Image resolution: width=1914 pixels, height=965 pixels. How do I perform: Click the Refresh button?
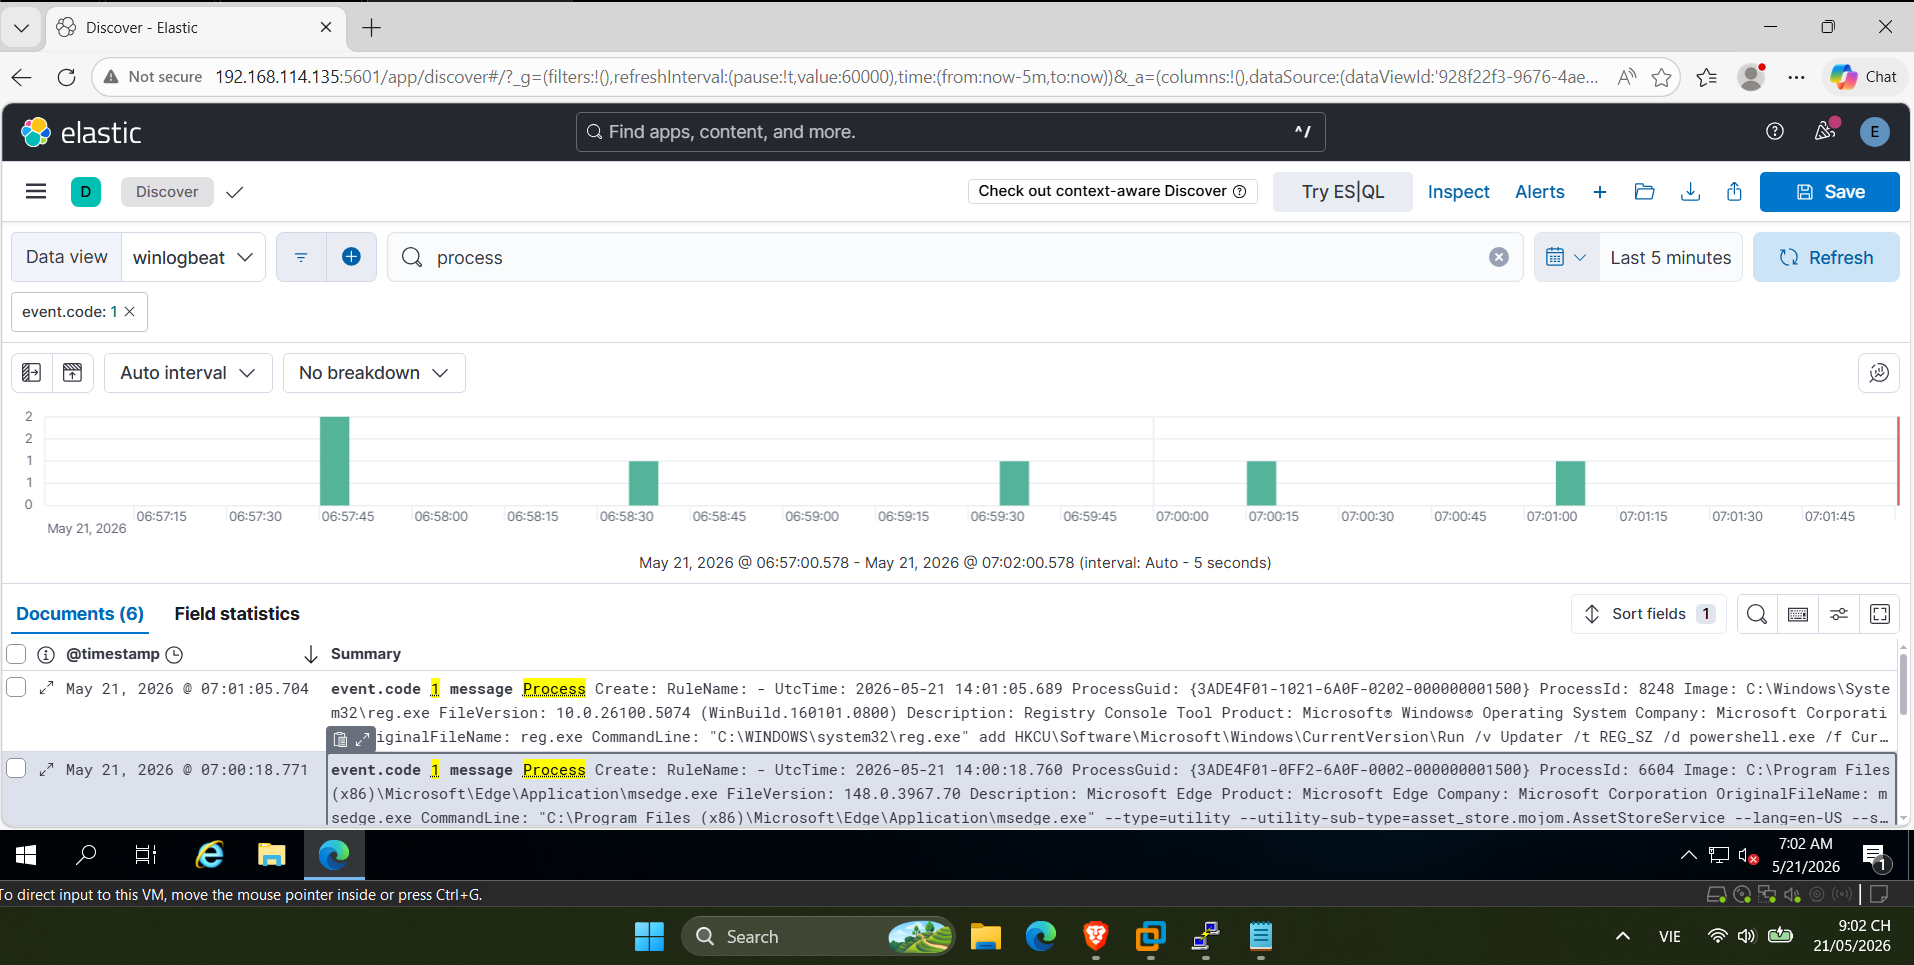pos(1825,257)
